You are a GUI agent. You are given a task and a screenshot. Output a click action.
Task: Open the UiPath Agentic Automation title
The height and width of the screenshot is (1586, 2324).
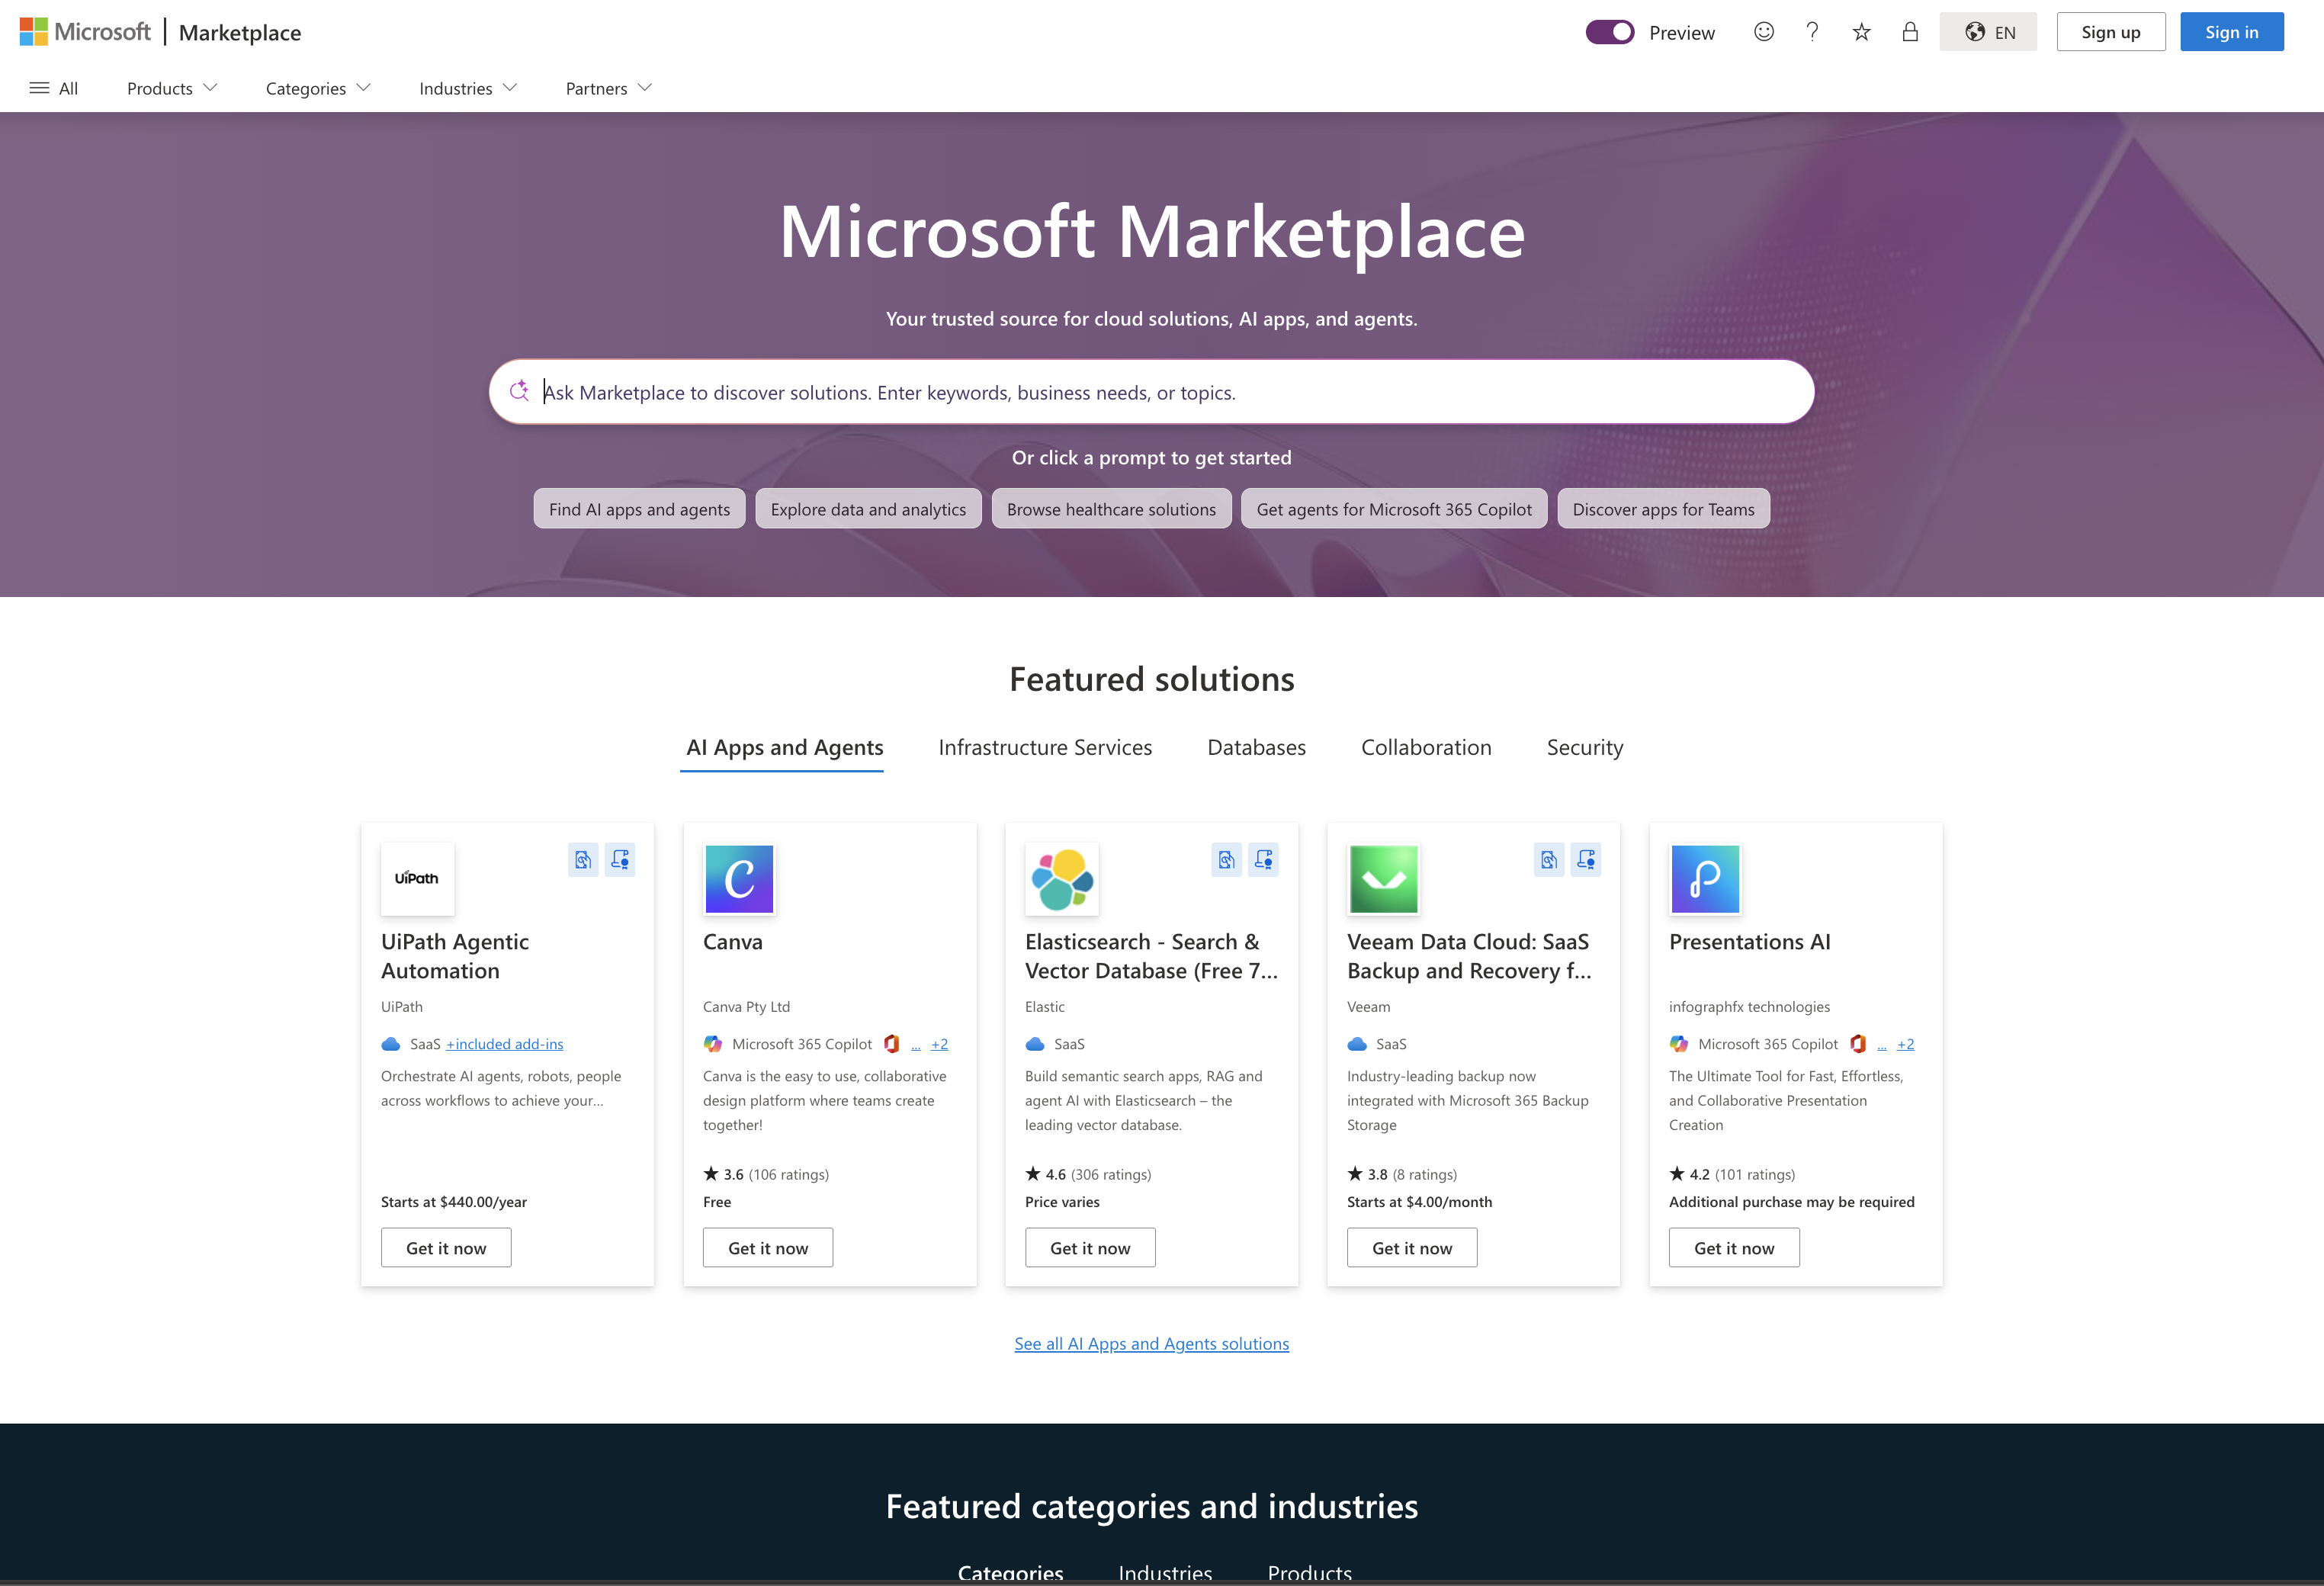coord(455,956)
